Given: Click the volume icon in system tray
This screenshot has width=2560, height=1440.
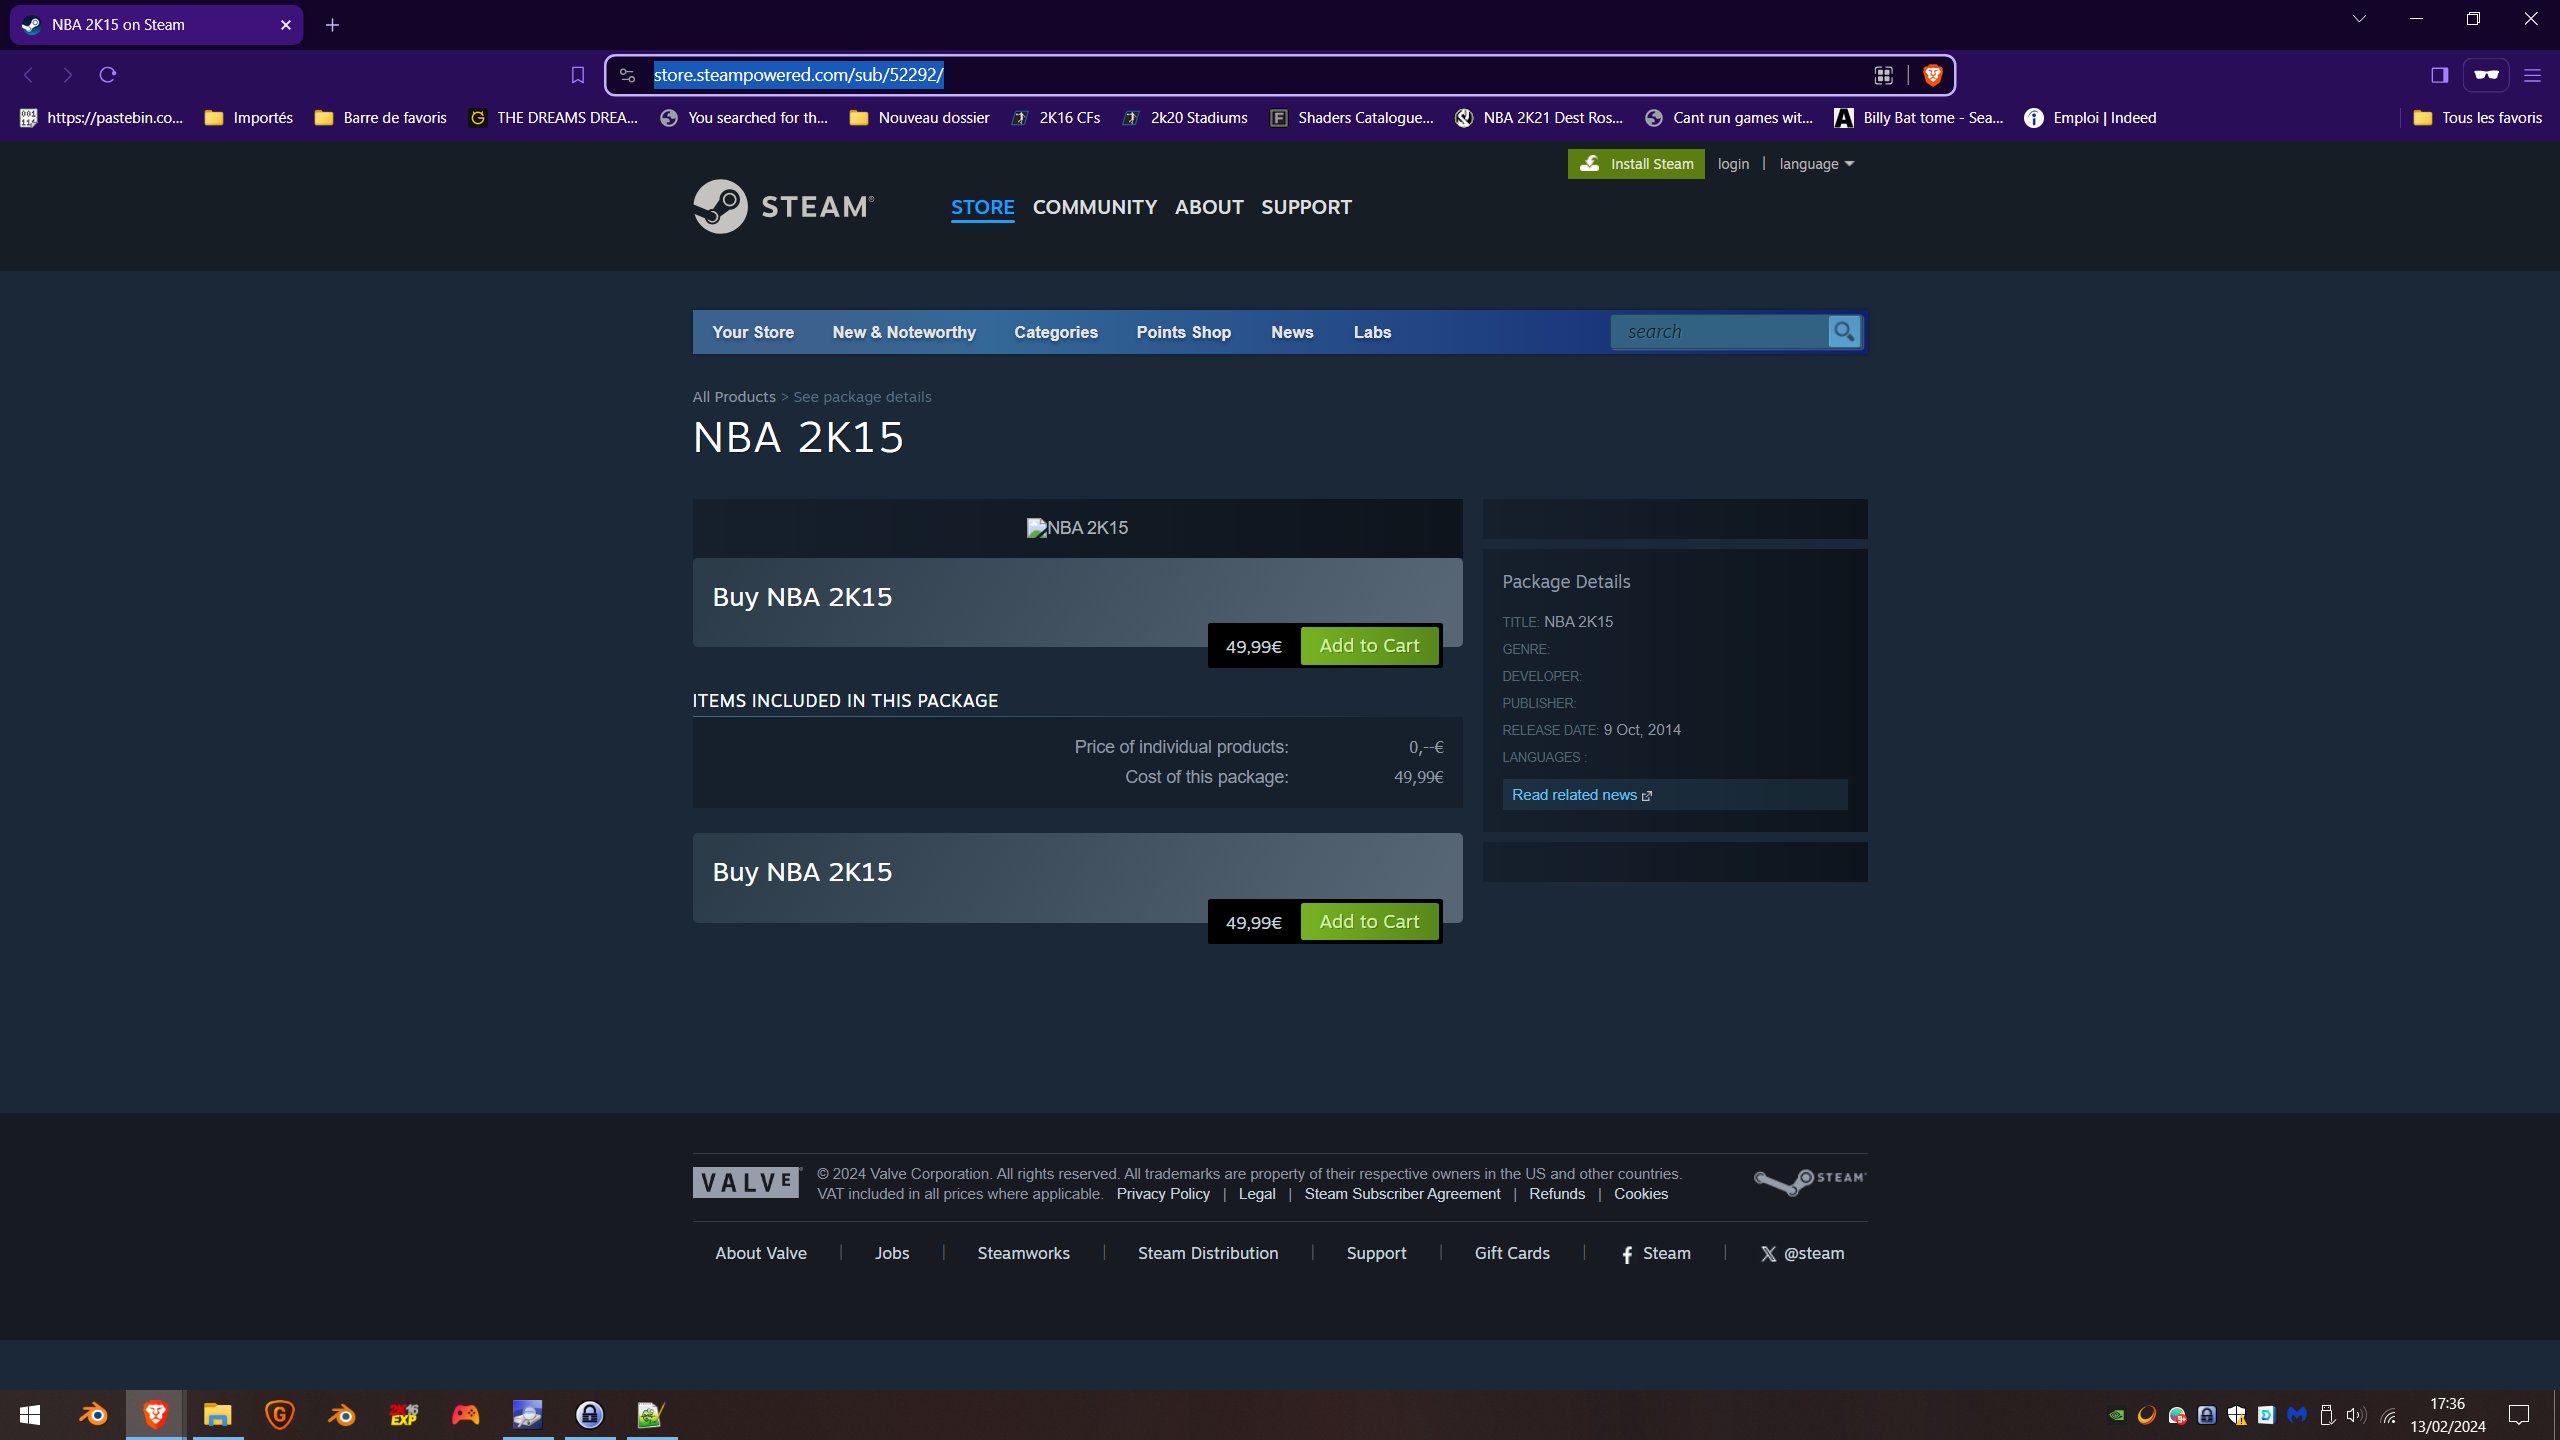Looking at the screenshot, I should tap(2356, 1415).
